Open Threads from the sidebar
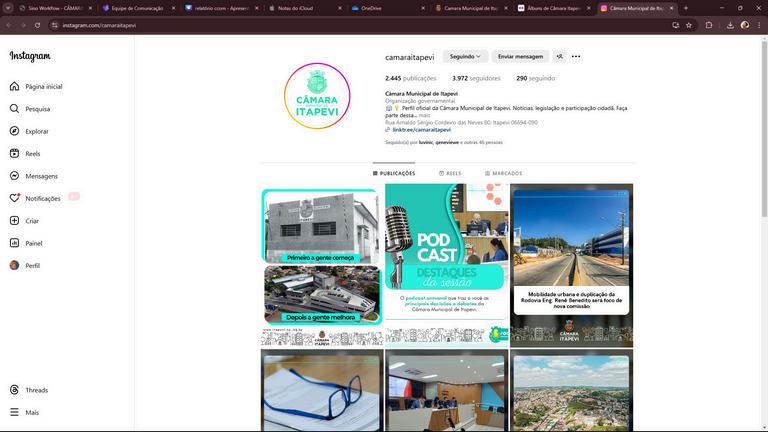768x432 pixels. (29, 390)
